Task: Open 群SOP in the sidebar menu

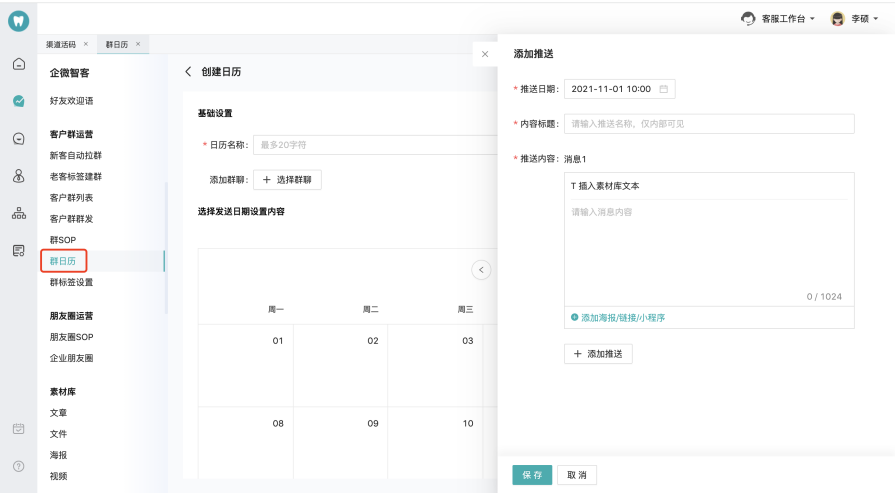Action: pyautogui.click(x=63, y=240)
